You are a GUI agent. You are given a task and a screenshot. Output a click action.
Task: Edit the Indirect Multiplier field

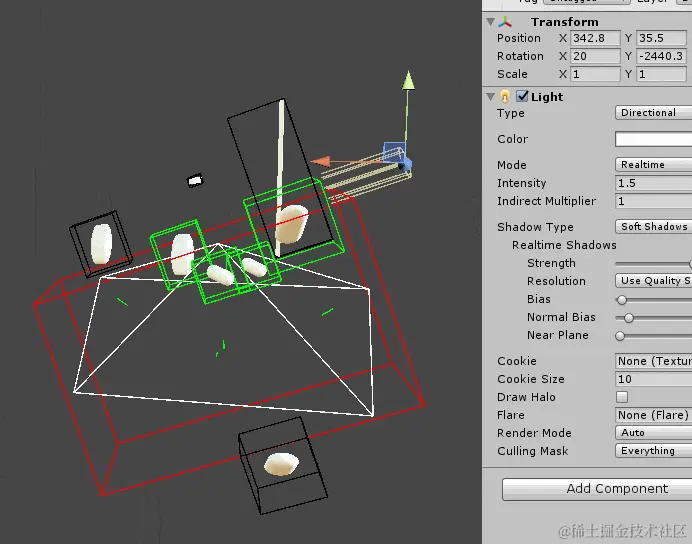(x=653, y=201)
